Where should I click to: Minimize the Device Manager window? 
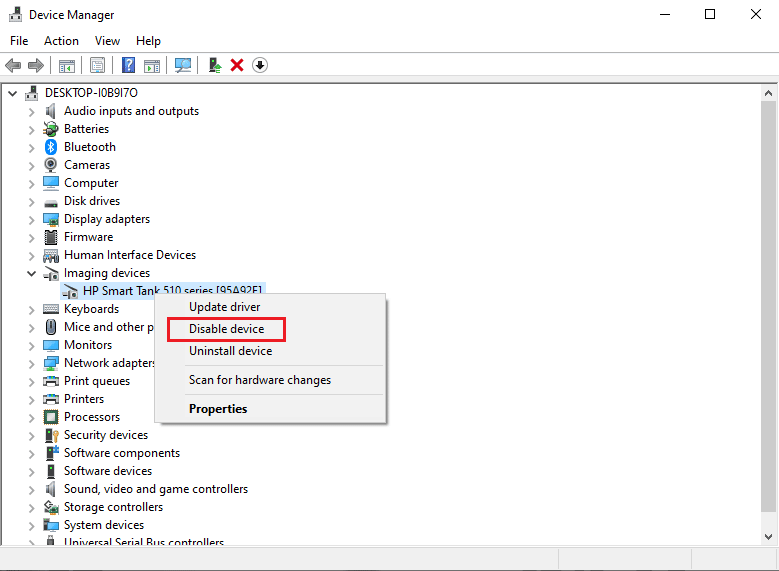pos(665,14)
